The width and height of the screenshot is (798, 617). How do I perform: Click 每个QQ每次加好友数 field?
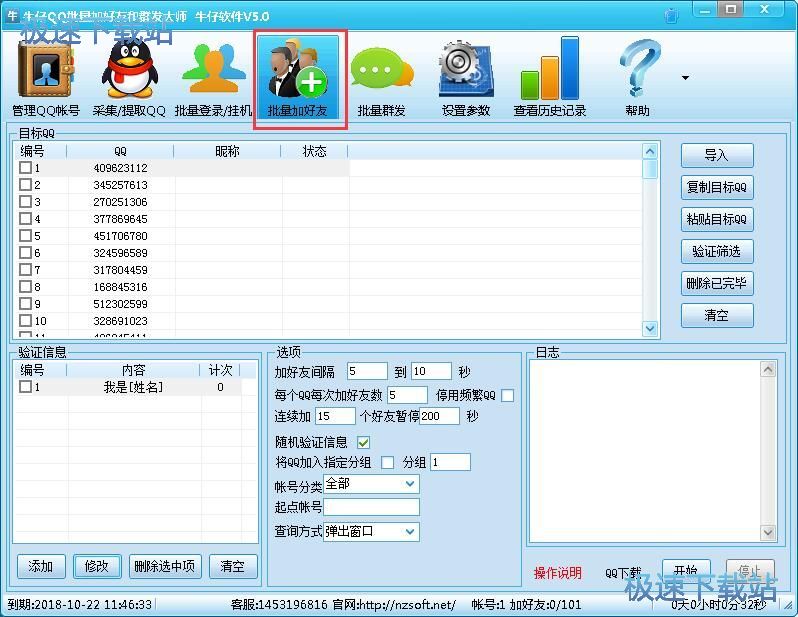407,395
